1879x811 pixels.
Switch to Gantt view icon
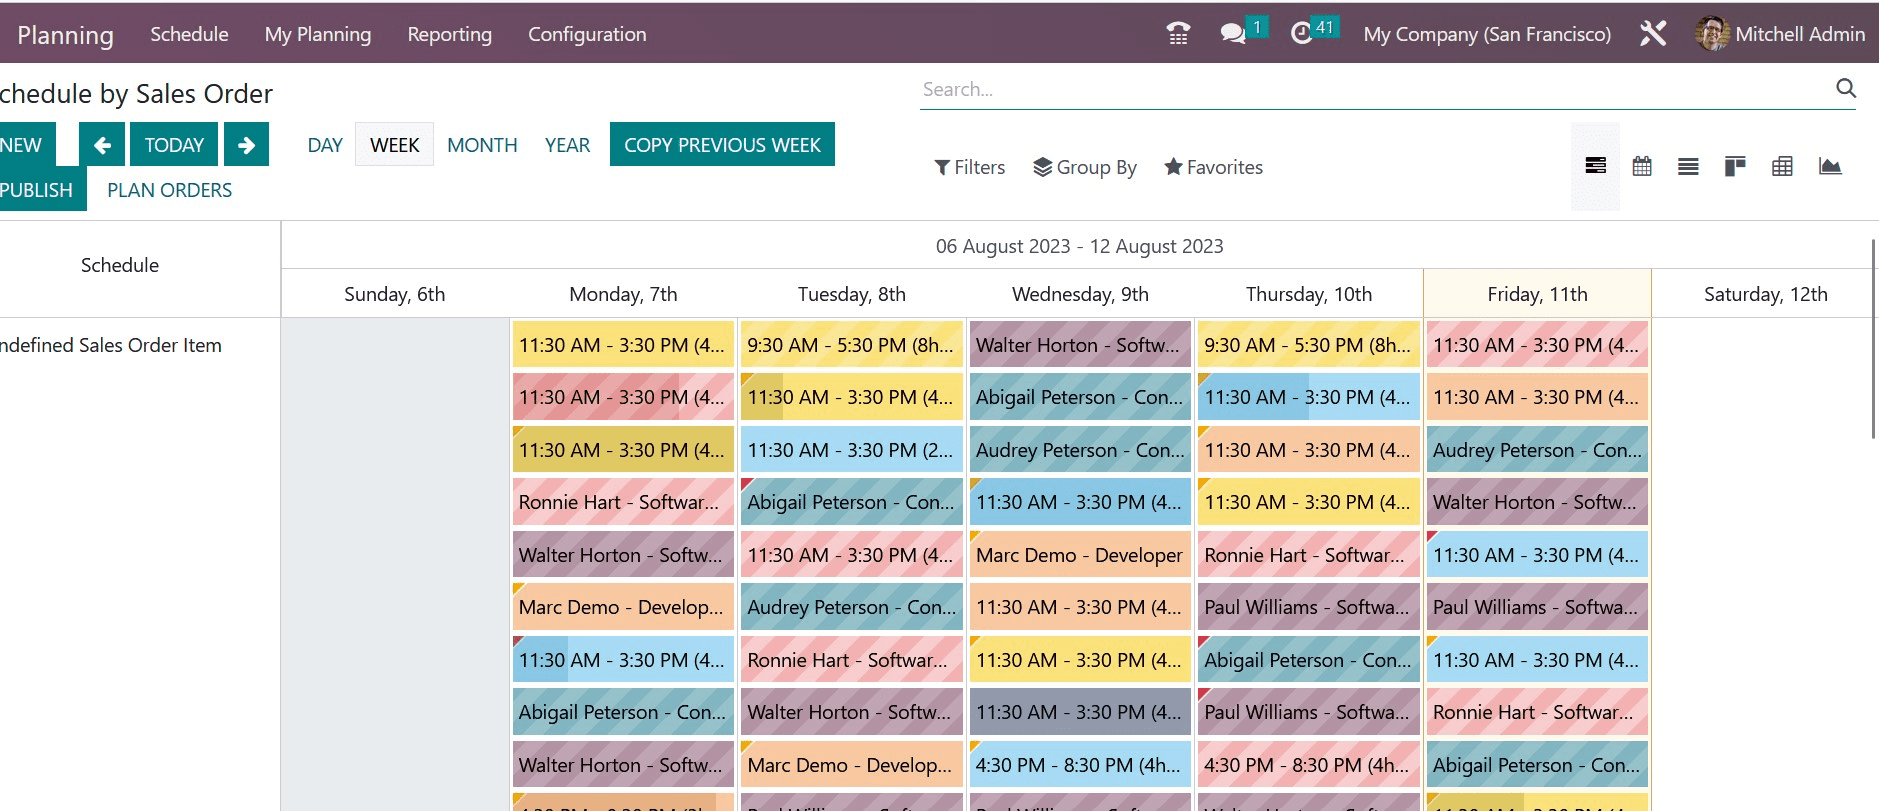[1595, 166]
